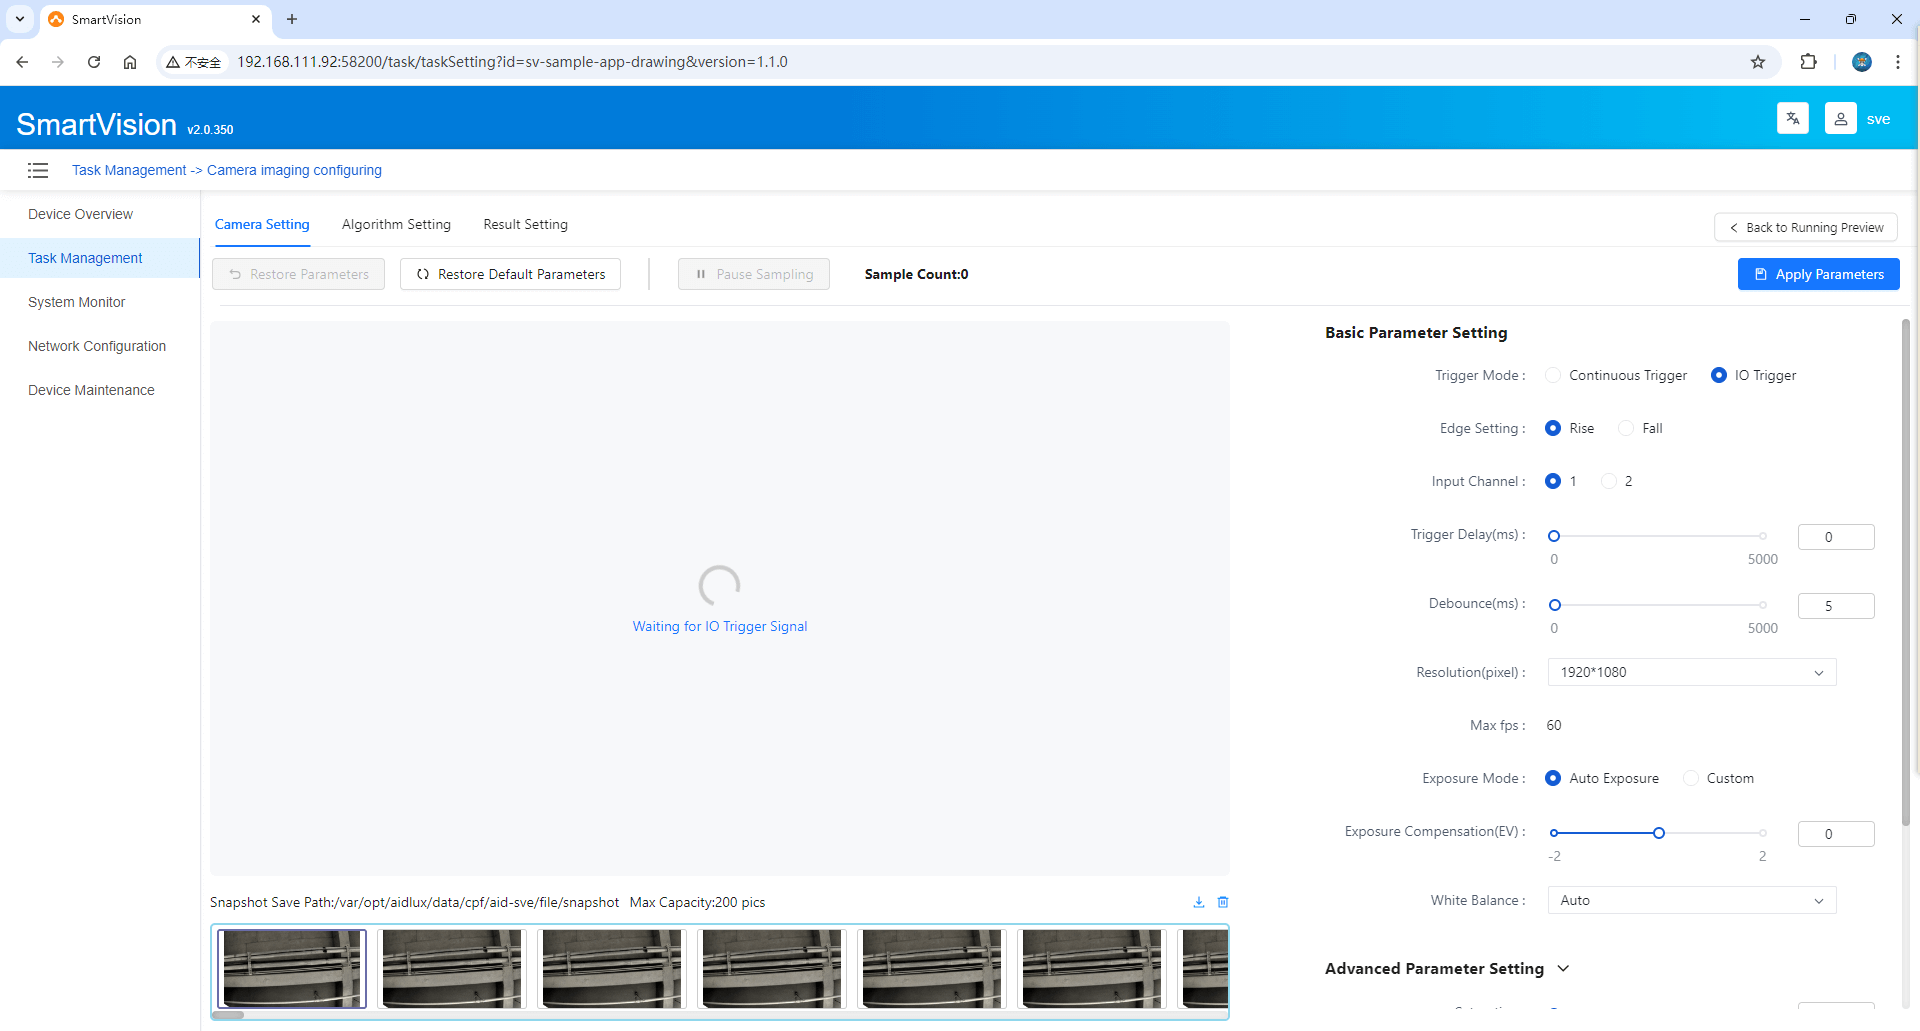Open Device Maintenance in sidebar

pos(100,390)
